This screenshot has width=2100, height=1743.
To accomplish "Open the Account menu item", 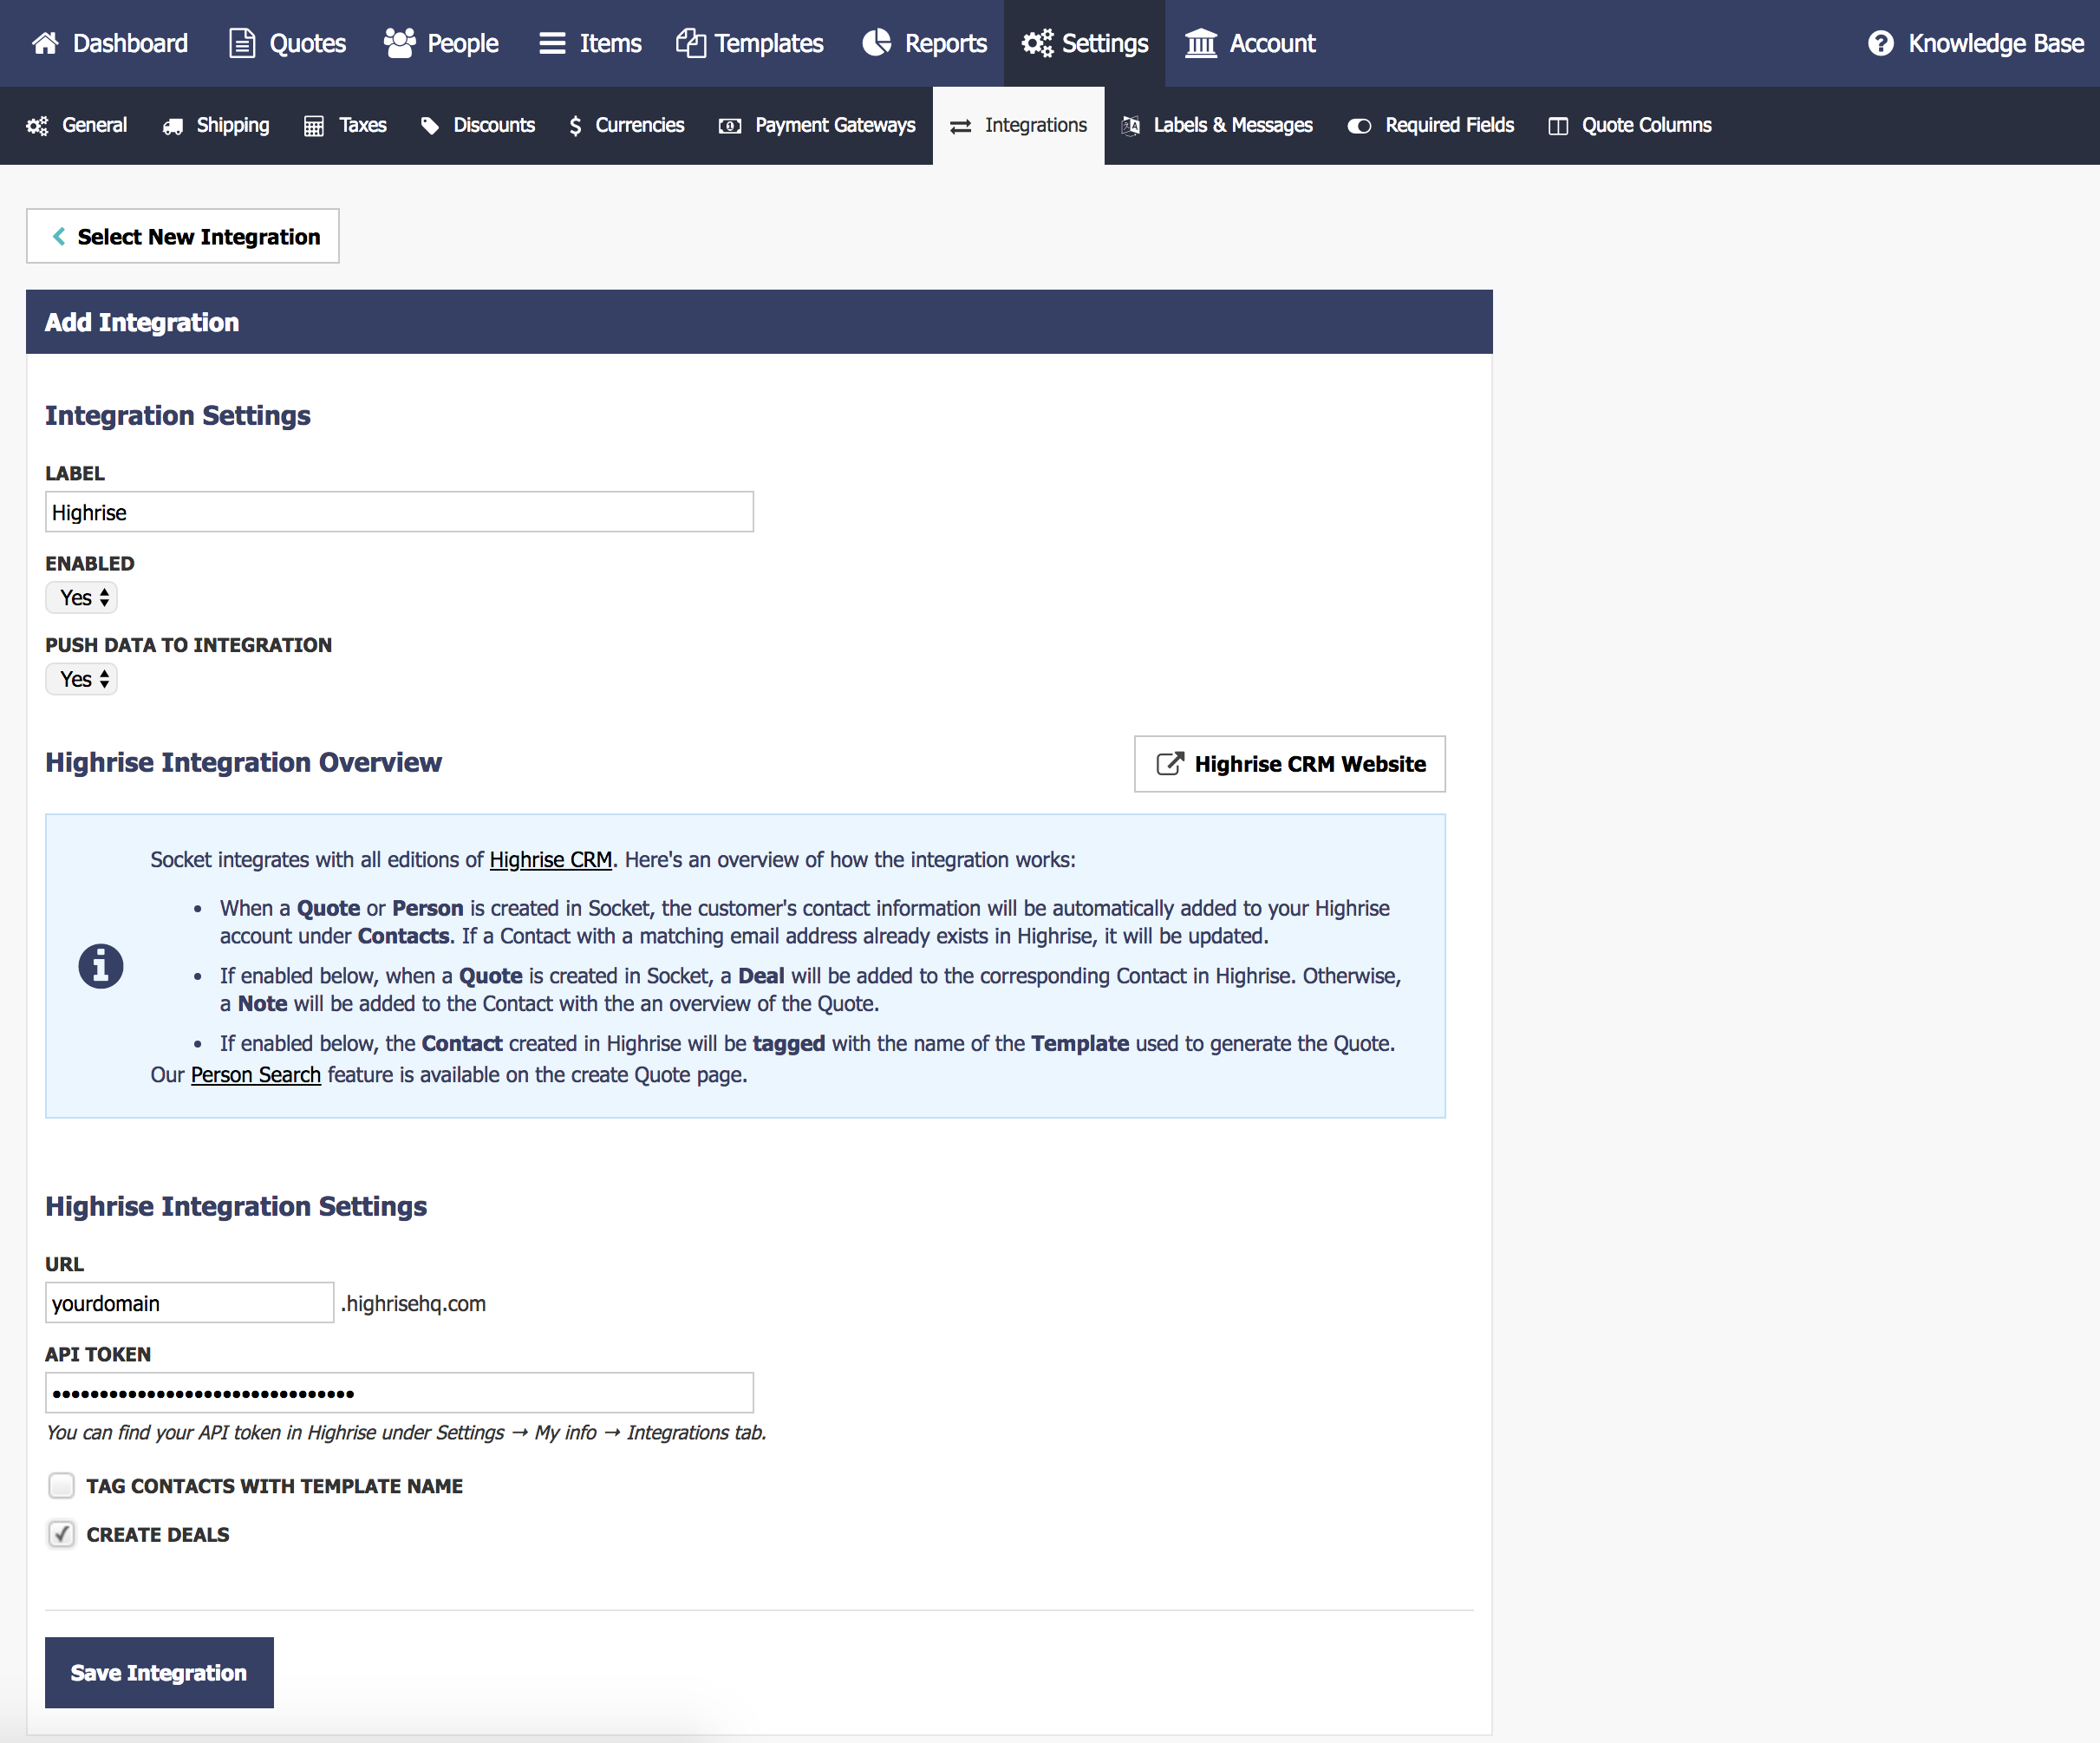I will click(1250, 43).
